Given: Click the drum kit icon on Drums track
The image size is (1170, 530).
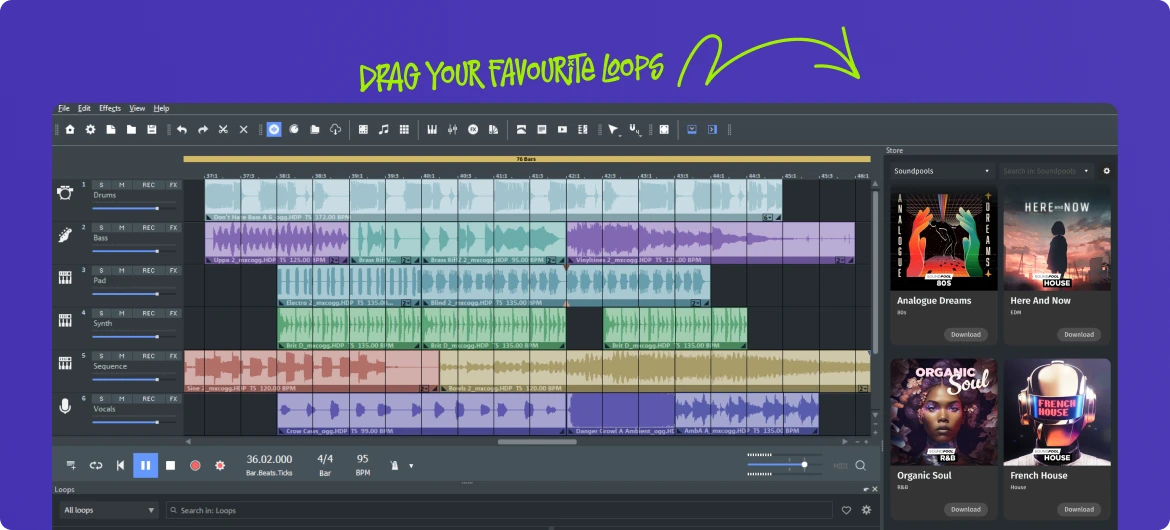Looking at the screenshot, I should point(65,193).
